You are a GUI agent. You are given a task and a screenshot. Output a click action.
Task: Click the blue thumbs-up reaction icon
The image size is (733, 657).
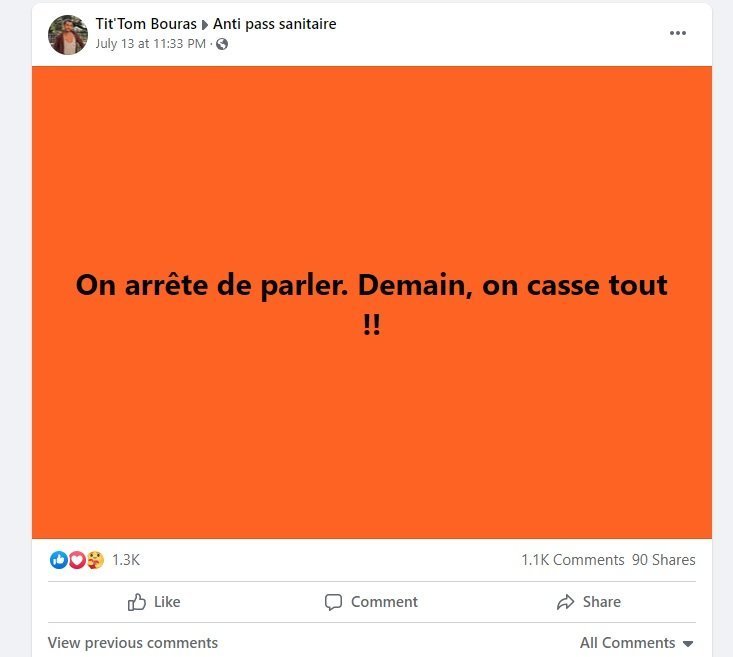point(59,560)
